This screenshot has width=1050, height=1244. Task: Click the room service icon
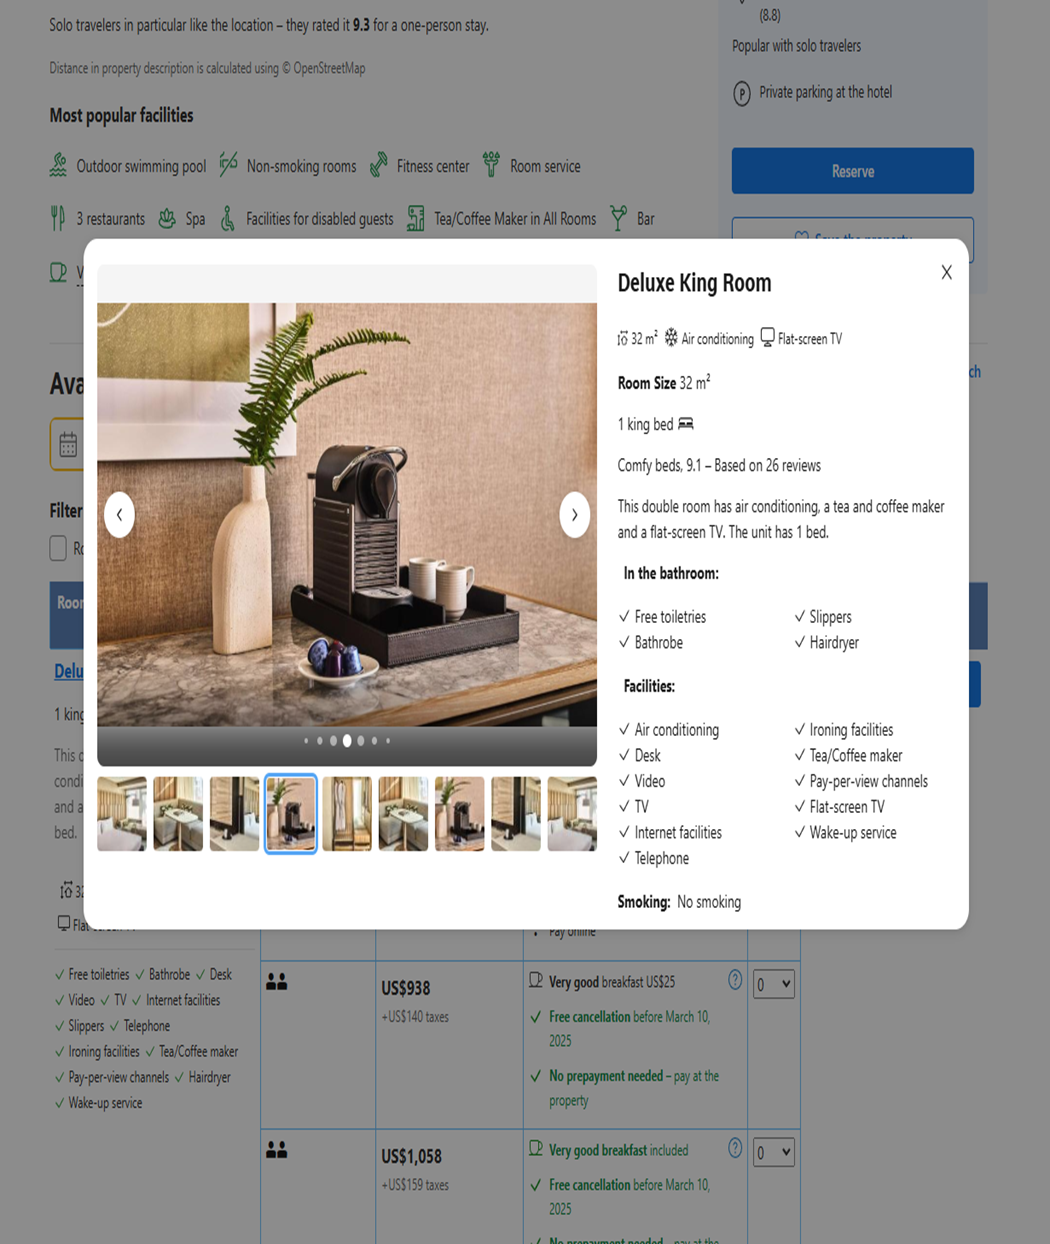pyautogui.click(x=491, y=165)
